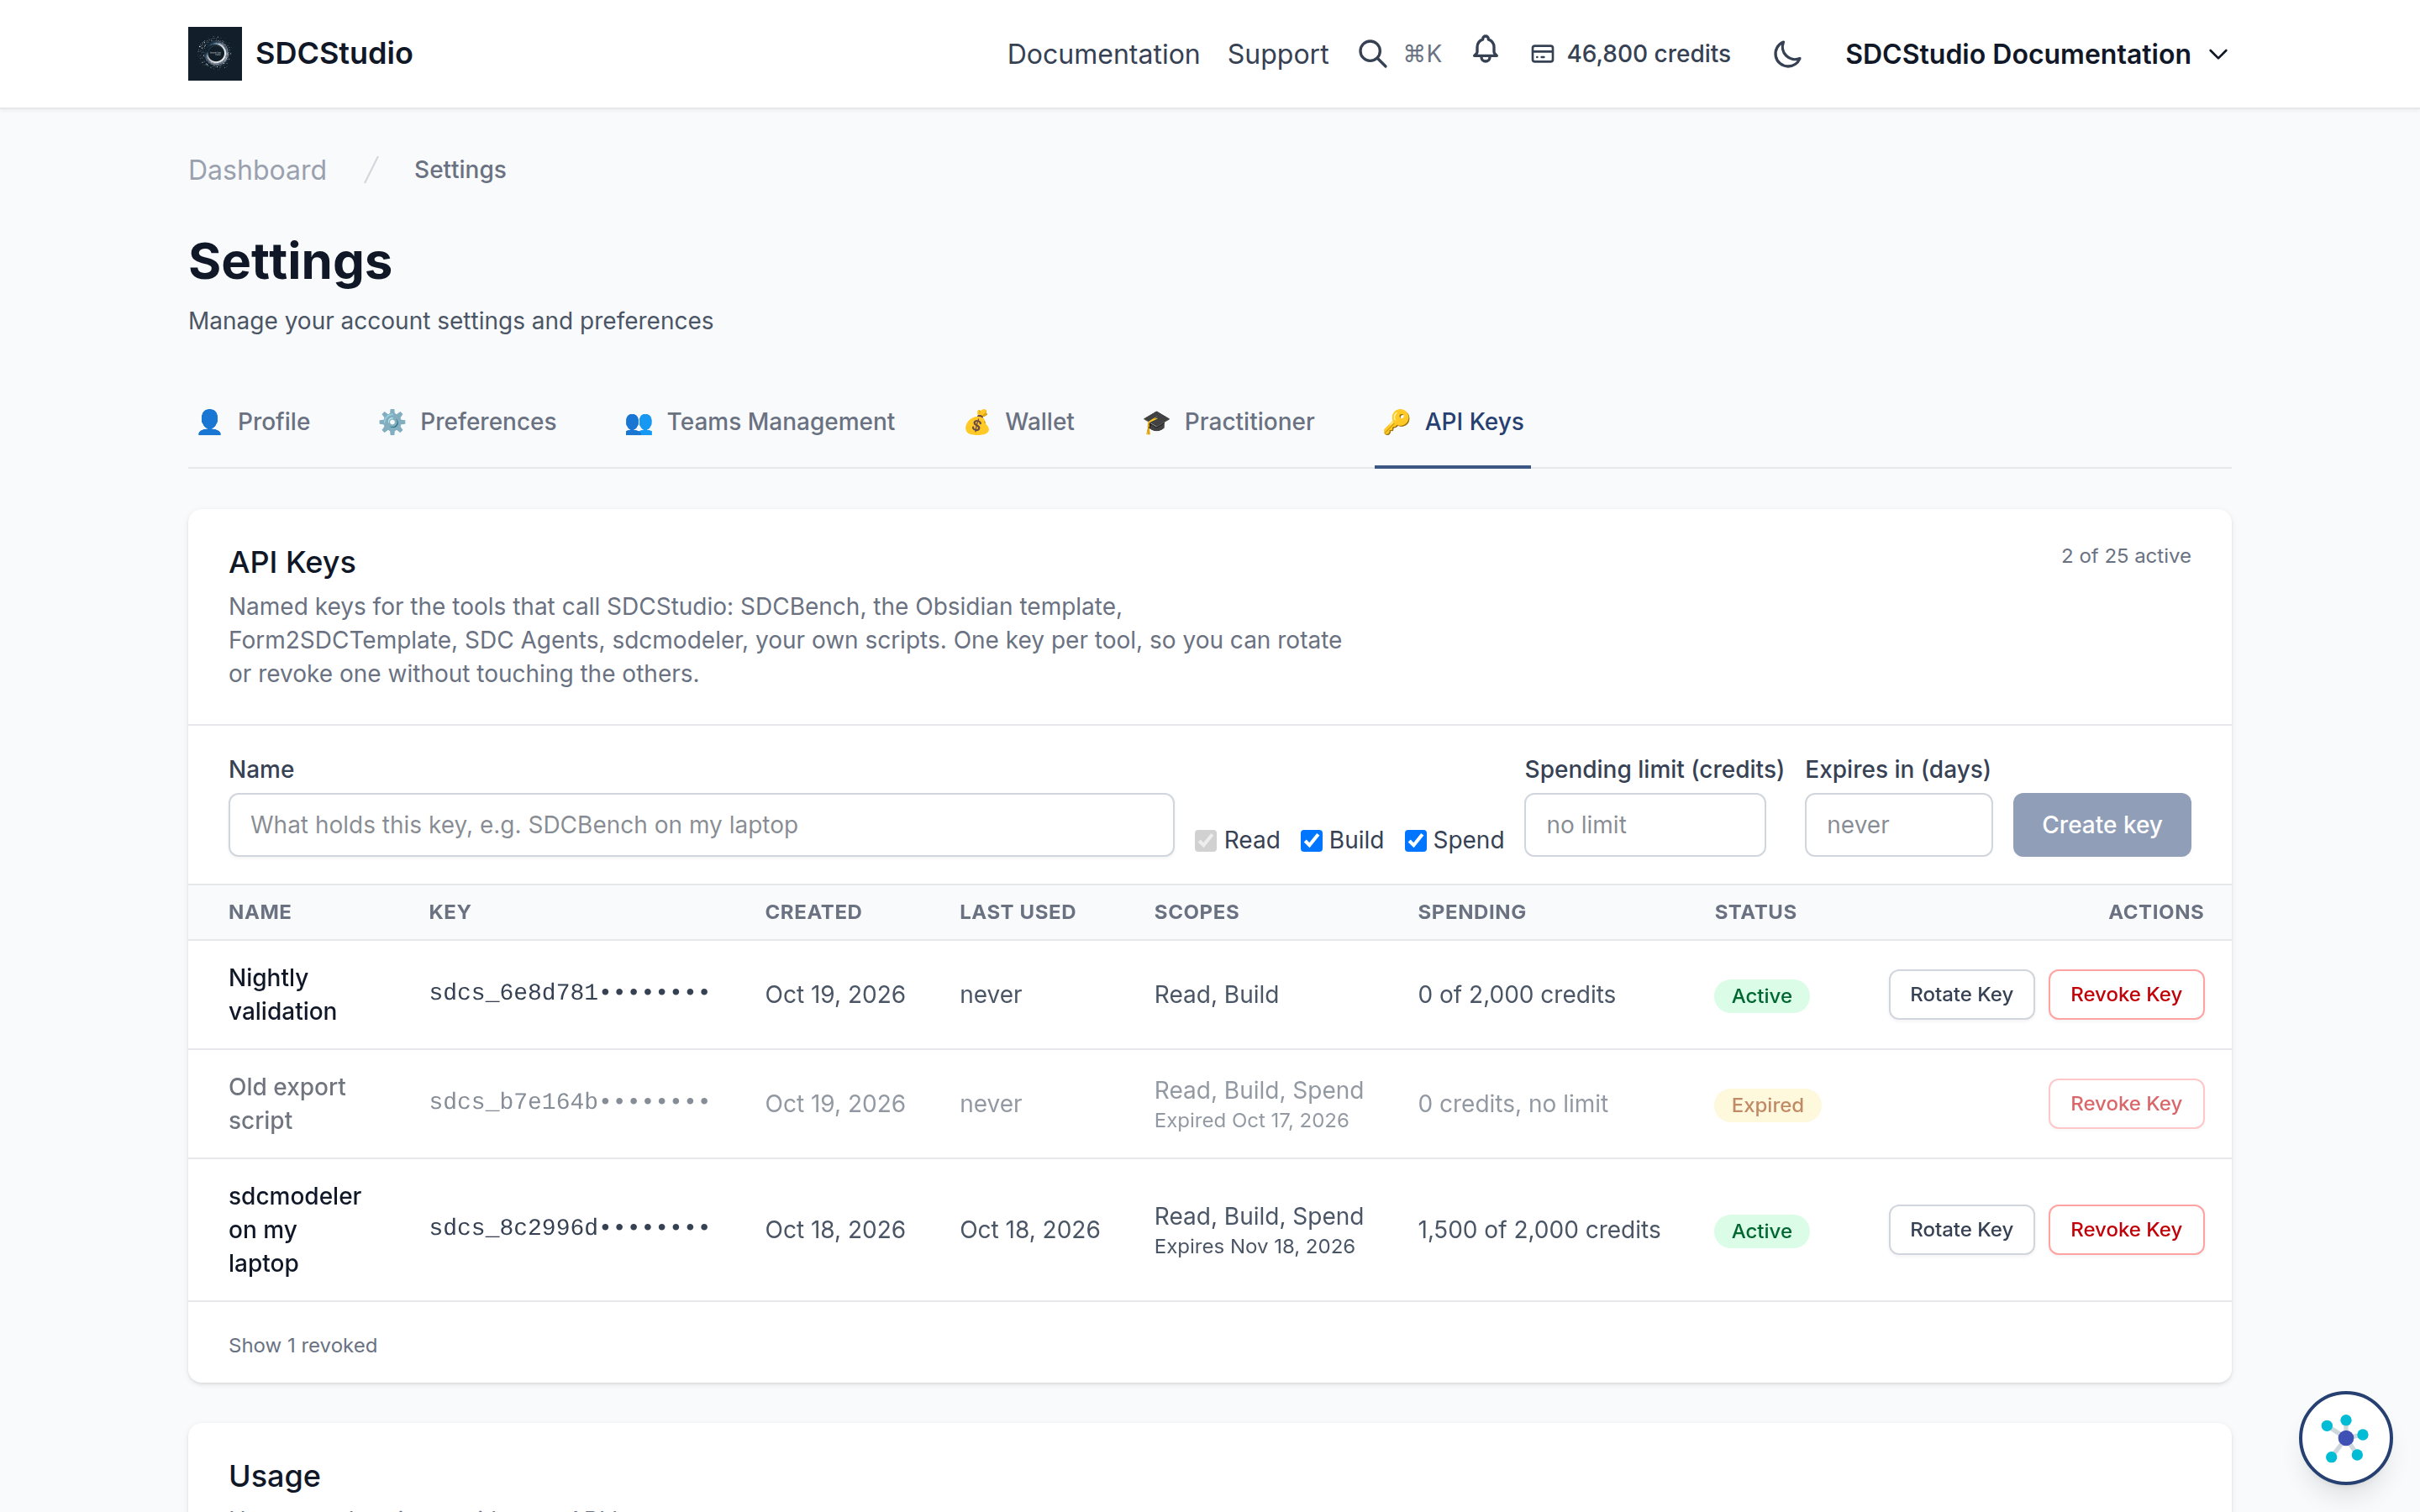Click the Profile person icon
Image resolution: width=2420 pixels, height=1512 pixels.
click(209, 422)
